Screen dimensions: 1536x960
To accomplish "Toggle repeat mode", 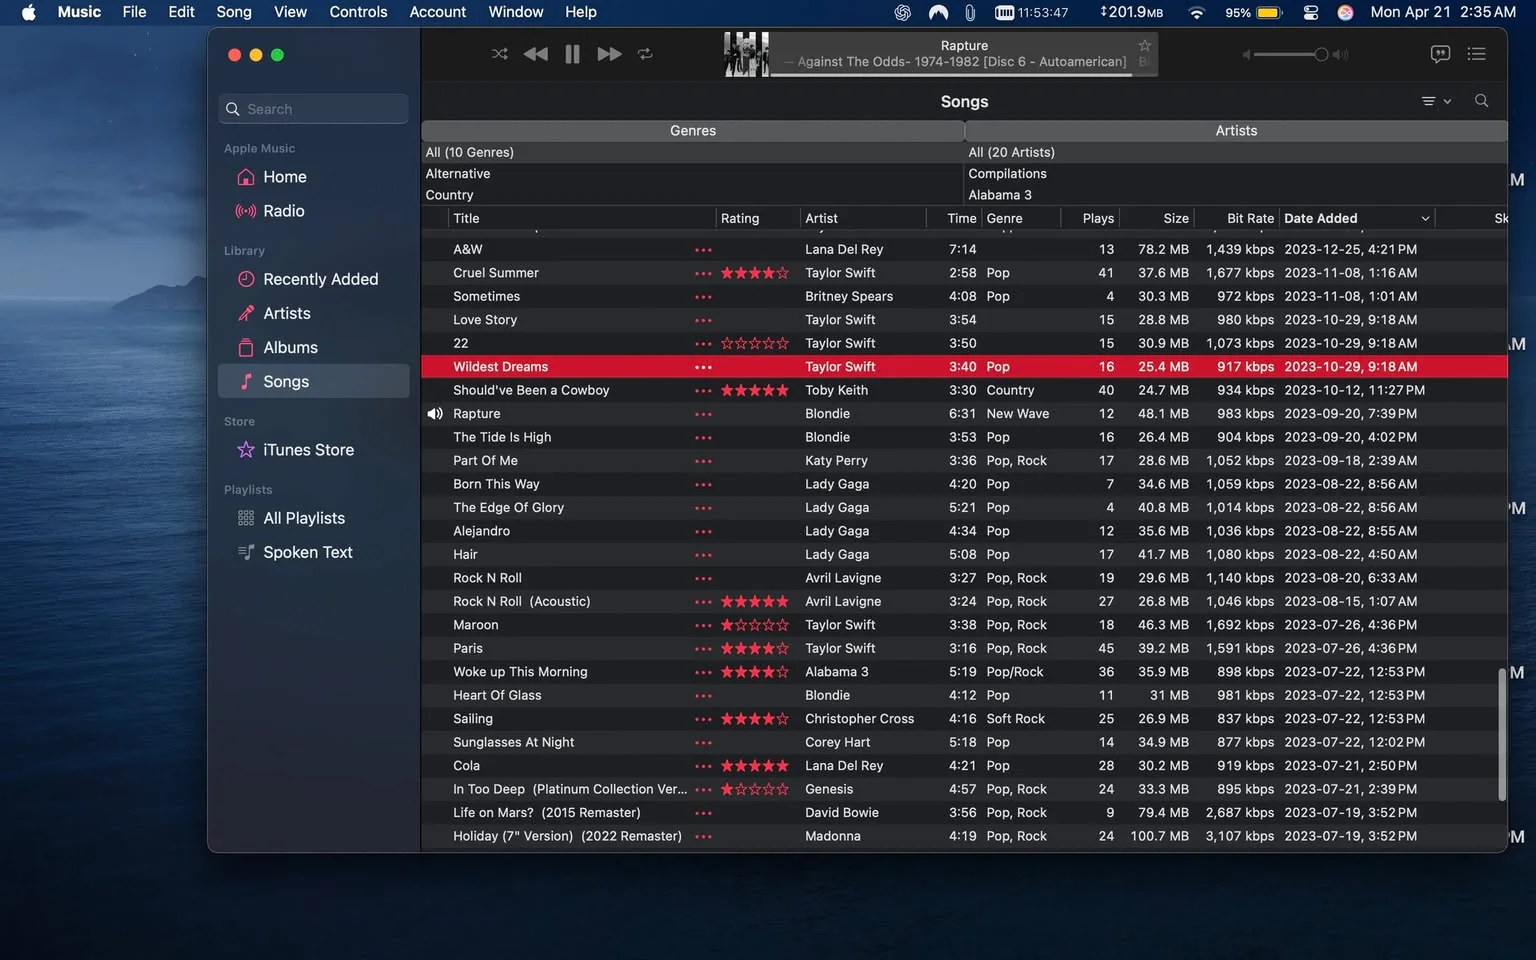I will coord(645,54).
